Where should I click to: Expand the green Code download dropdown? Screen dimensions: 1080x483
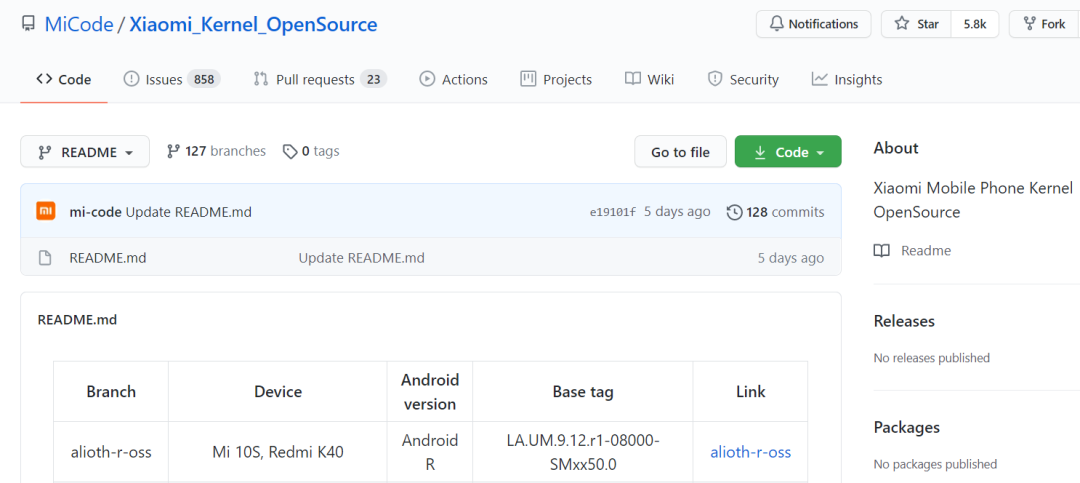(788, 152)
